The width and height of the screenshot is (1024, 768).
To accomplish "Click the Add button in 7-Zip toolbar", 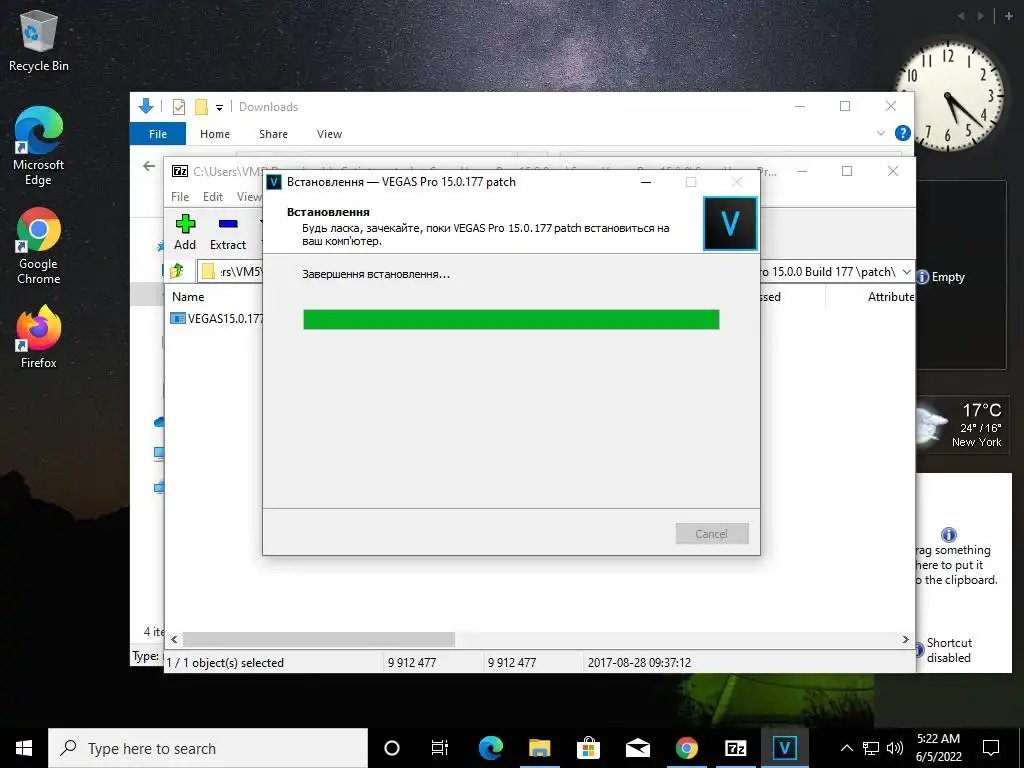I will coord(185,232).
